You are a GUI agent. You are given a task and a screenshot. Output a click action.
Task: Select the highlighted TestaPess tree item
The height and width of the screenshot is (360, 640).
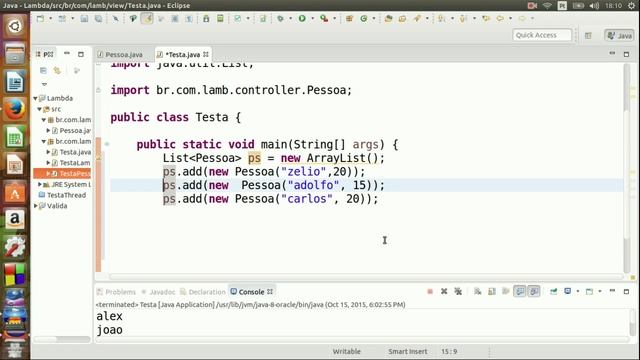tap(62, 173)
